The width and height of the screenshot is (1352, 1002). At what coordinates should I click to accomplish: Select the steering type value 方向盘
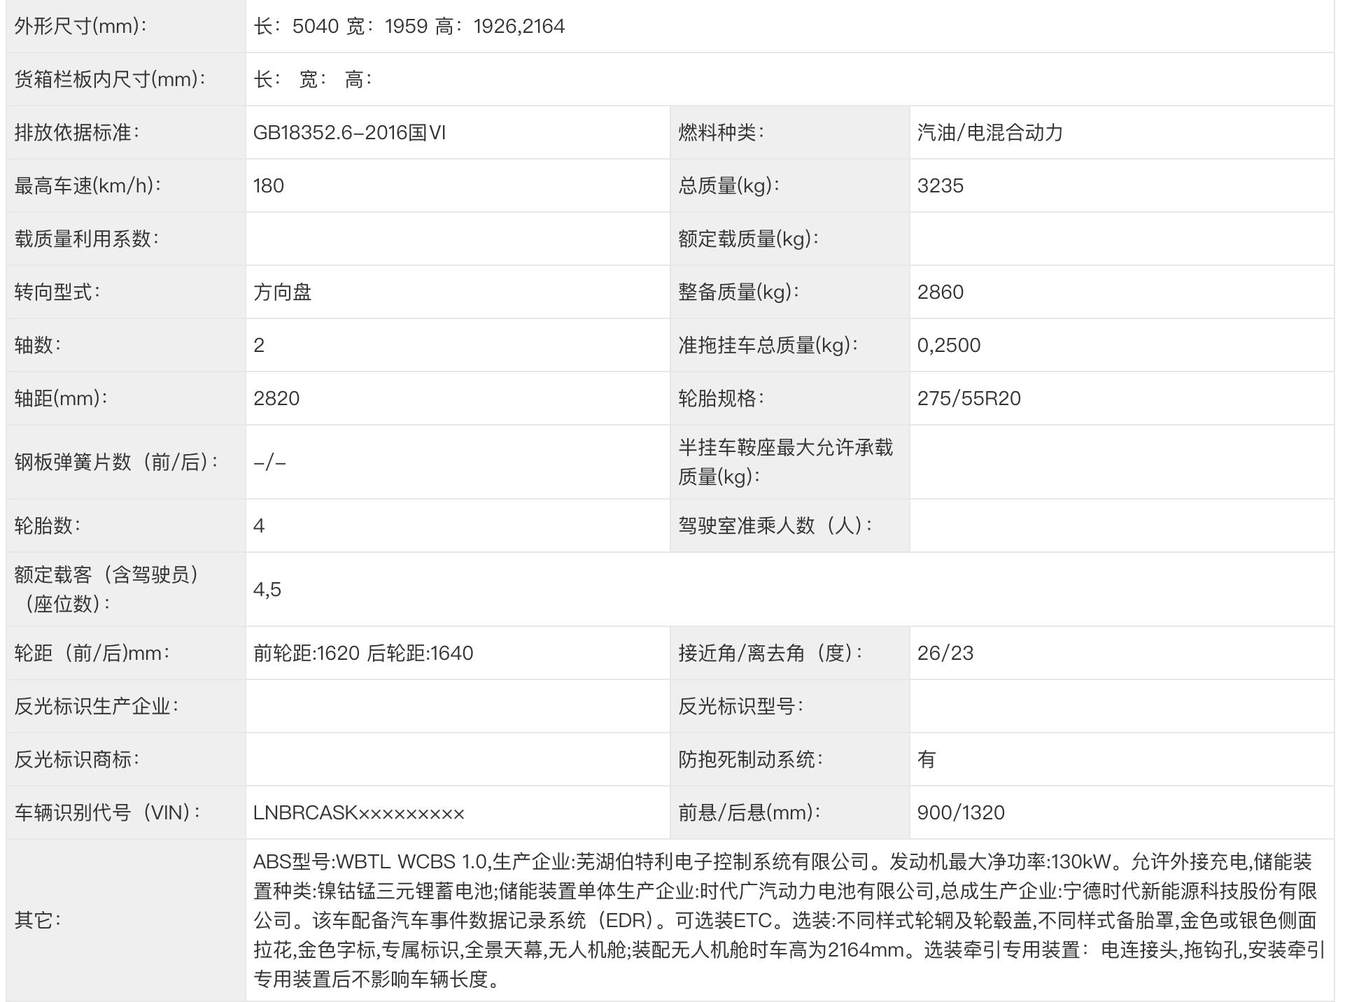point(283,292)
